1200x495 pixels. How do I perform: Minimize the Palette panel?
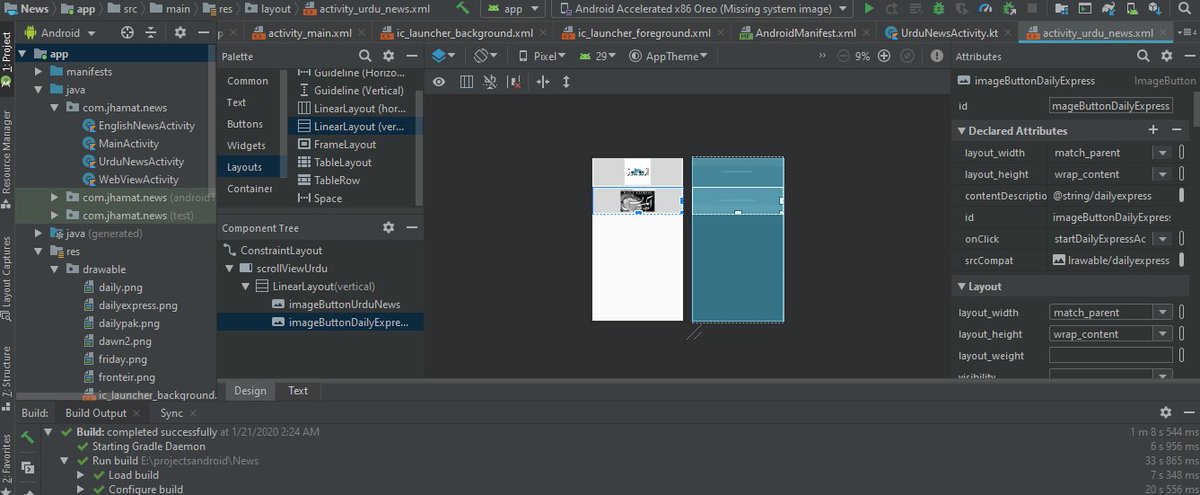point(410,56)
